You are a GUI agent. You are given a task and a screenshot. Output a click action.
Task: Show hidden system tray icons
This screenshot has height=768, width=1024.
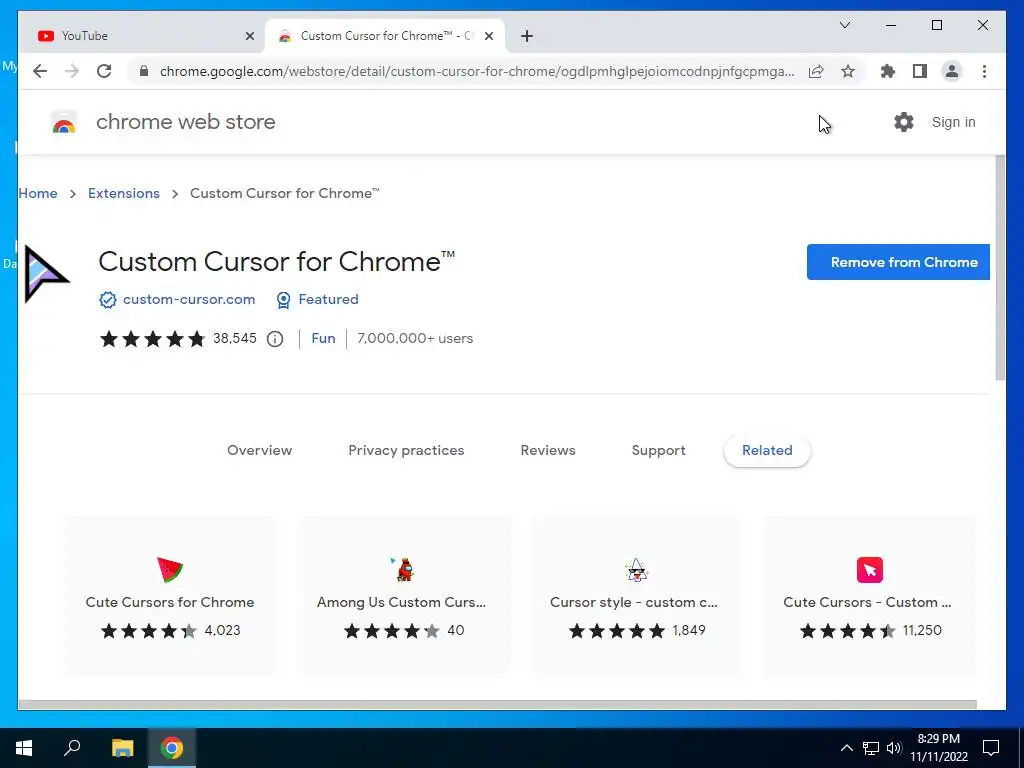pos(846,748)
